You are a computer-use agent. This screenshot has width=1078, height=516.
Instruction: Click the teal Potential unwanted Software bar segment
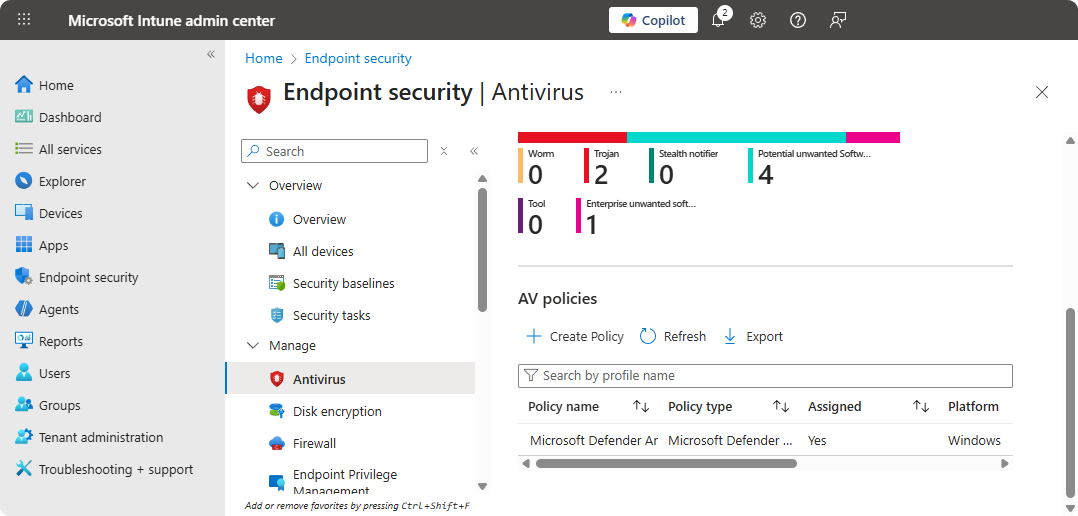pyautogui.click(x=736, y=137)
